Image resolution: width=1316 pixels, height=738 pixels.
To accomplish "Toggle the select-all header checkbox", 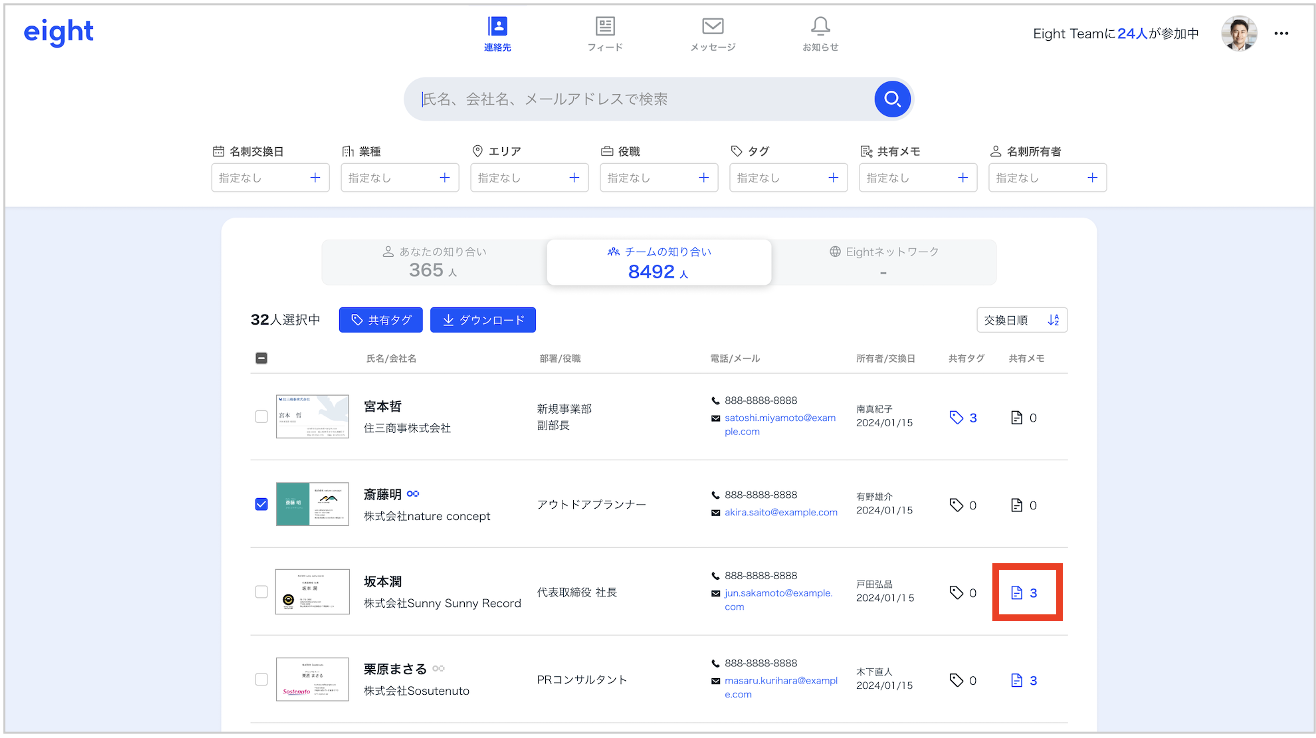I will (x=261, y=358).
